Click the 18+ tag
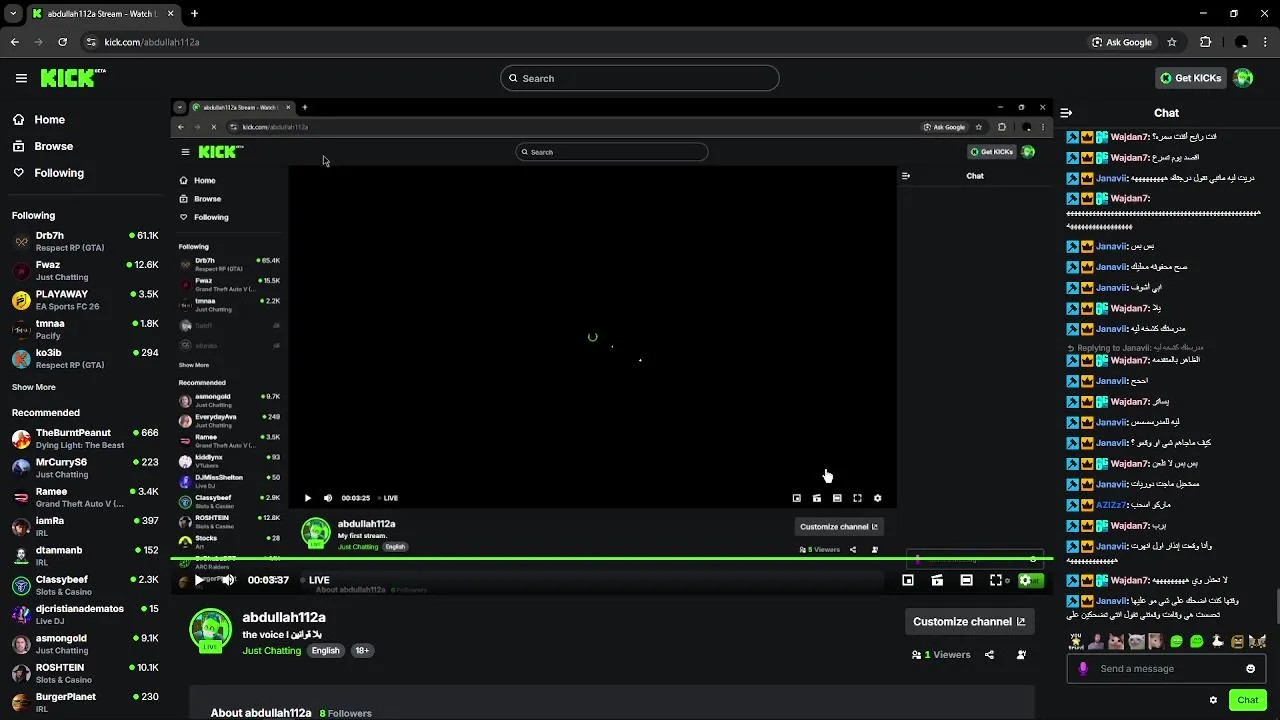The image size is (1280, 720). click(x=362, y=651)
